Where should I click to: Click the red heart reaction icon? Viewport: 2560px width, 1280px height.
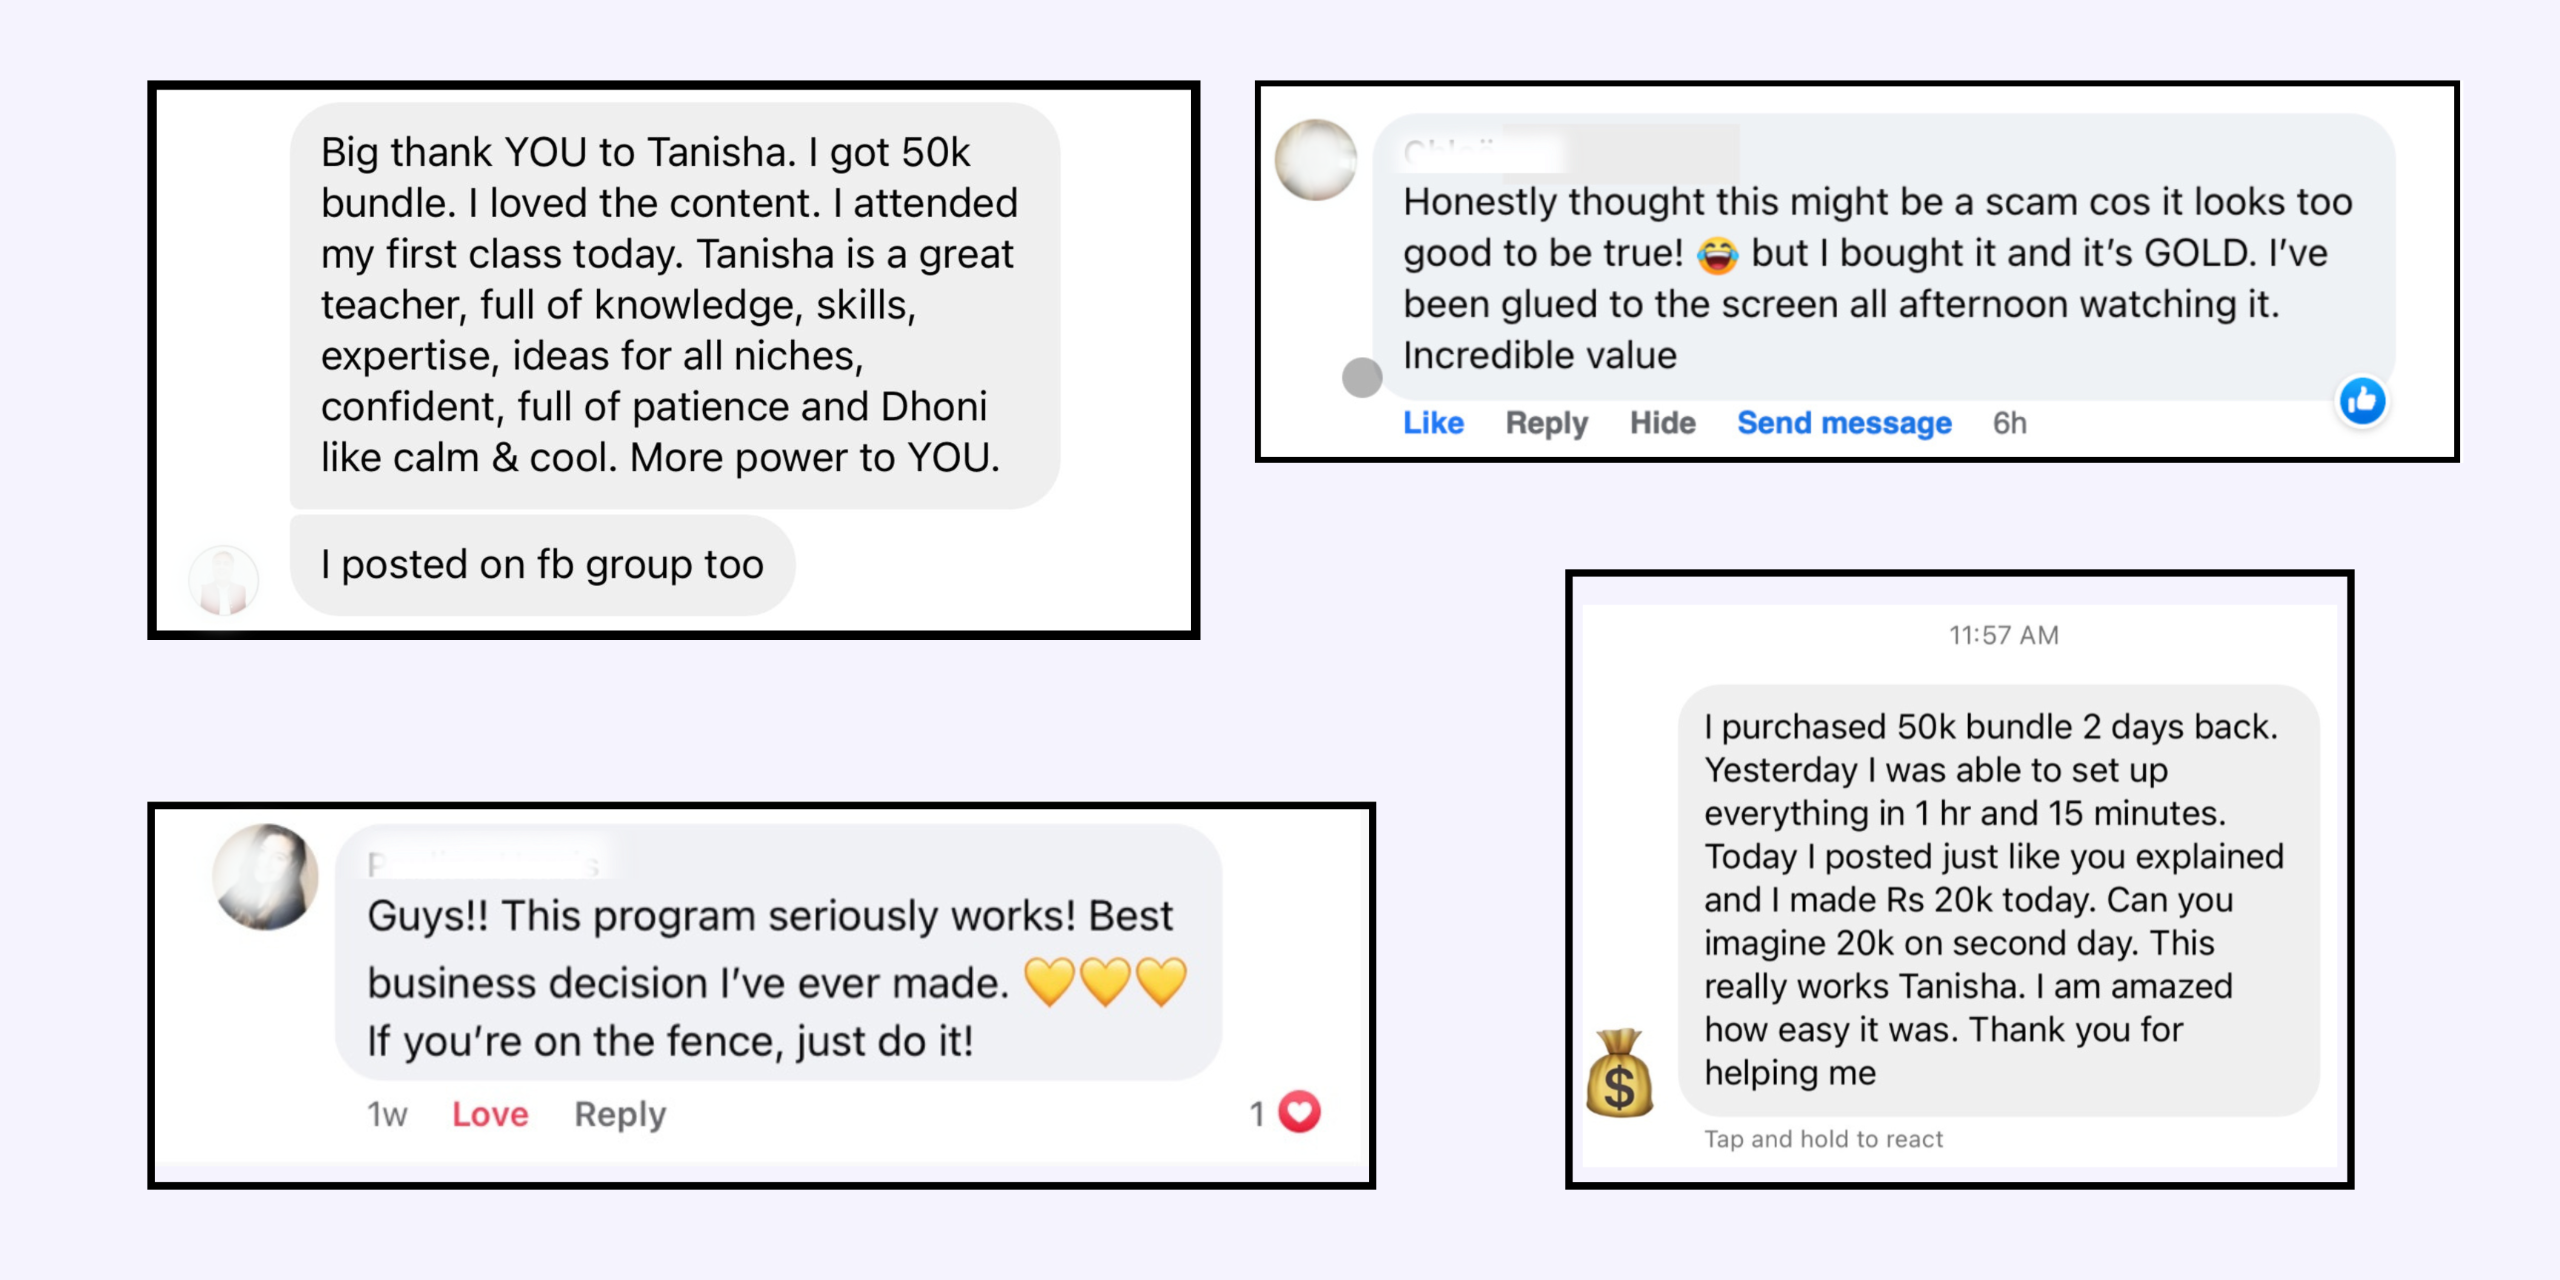[1299, 1112]
